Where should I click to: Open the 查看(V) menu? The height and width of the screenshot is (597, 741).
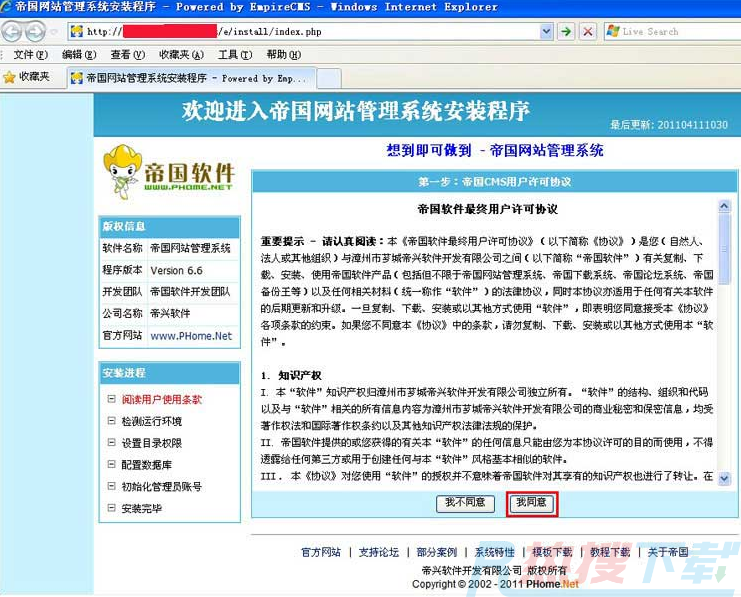tap(128, 55)
